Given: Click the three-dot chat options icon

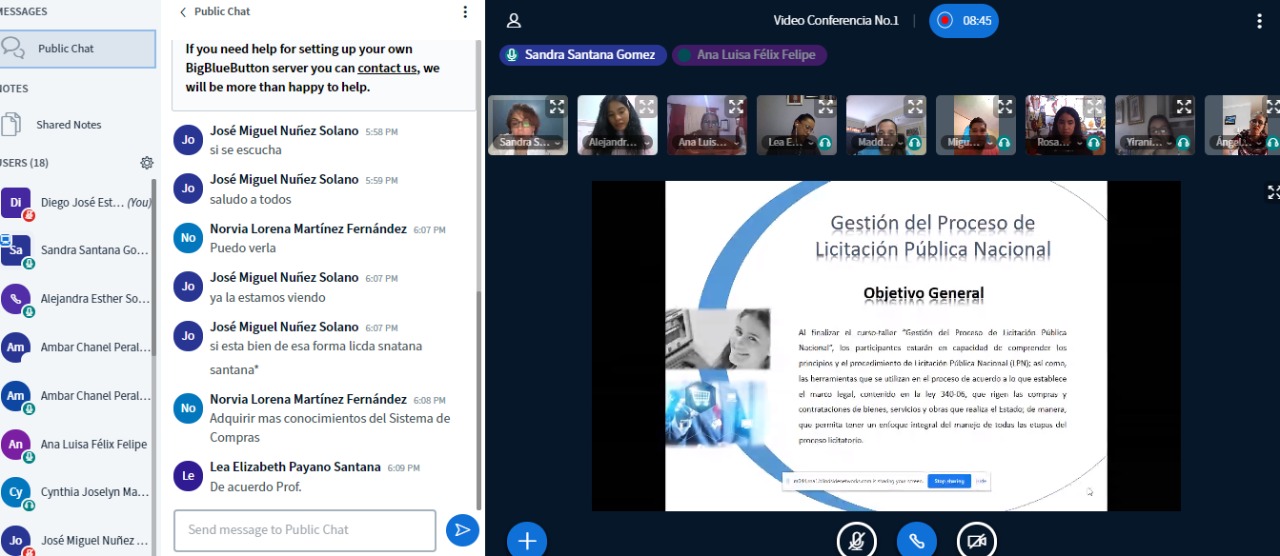Looking at the screenshot, I should (465, 12).
